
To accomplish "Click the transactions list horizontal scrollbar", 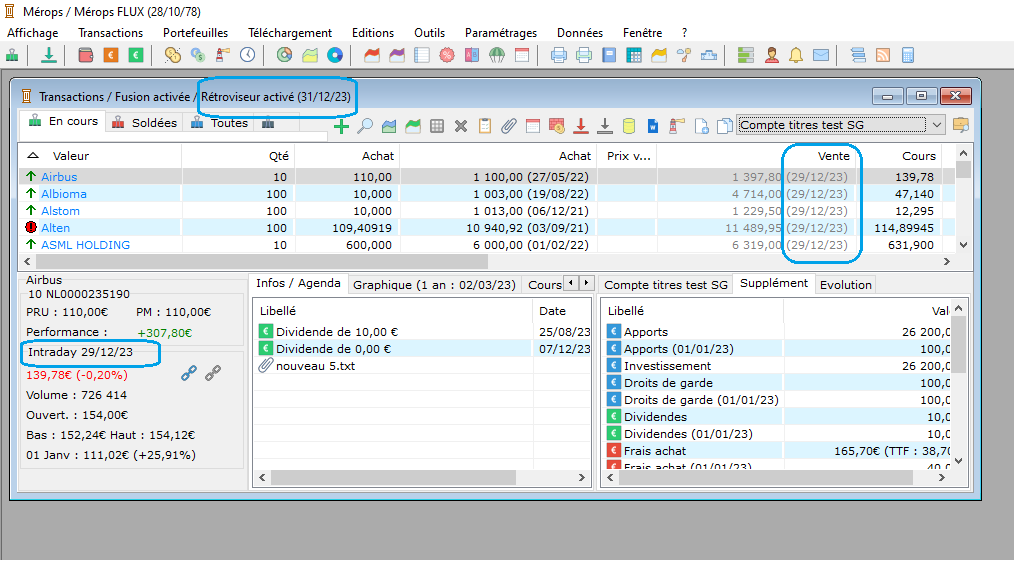I will pos(487,261).
